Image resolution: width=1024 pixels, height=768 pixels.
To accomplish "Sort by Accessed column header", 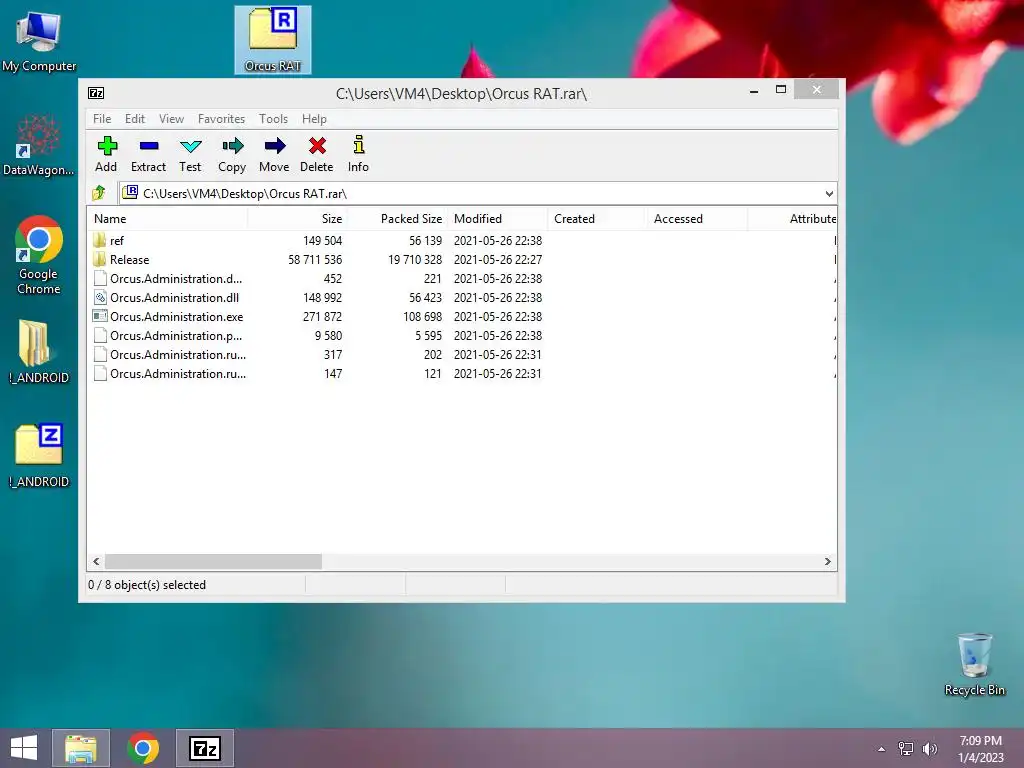I will (x=697, y=219).
